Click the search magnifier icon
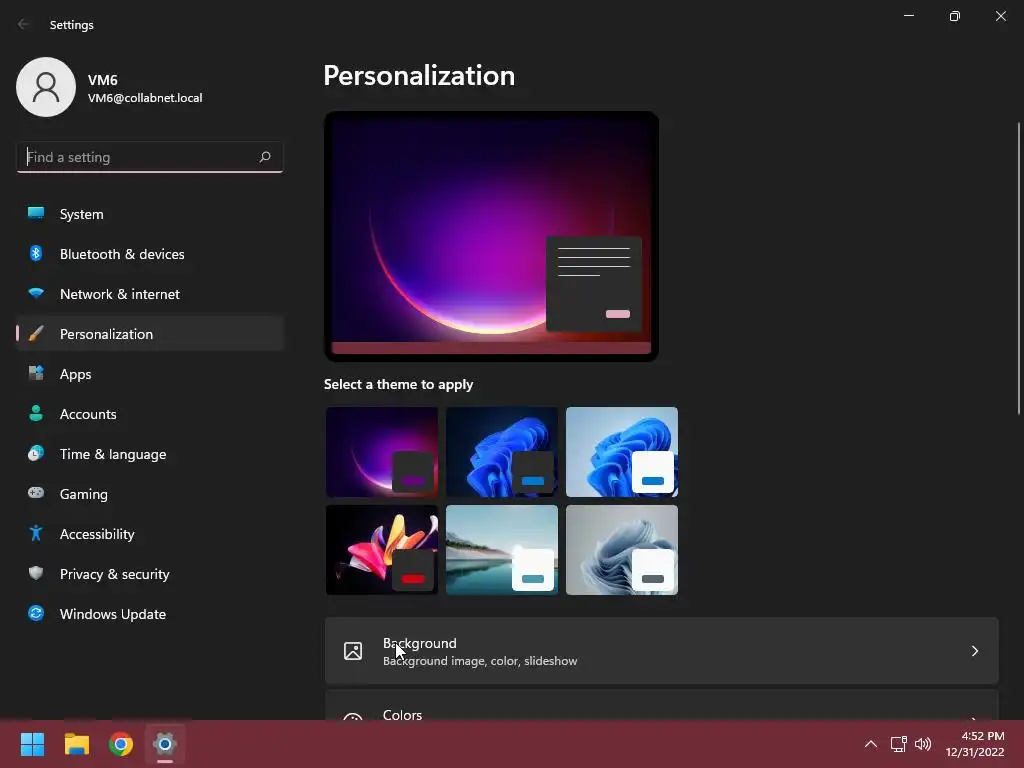Viewport: 1024px width, 768px height. [264, 157]
